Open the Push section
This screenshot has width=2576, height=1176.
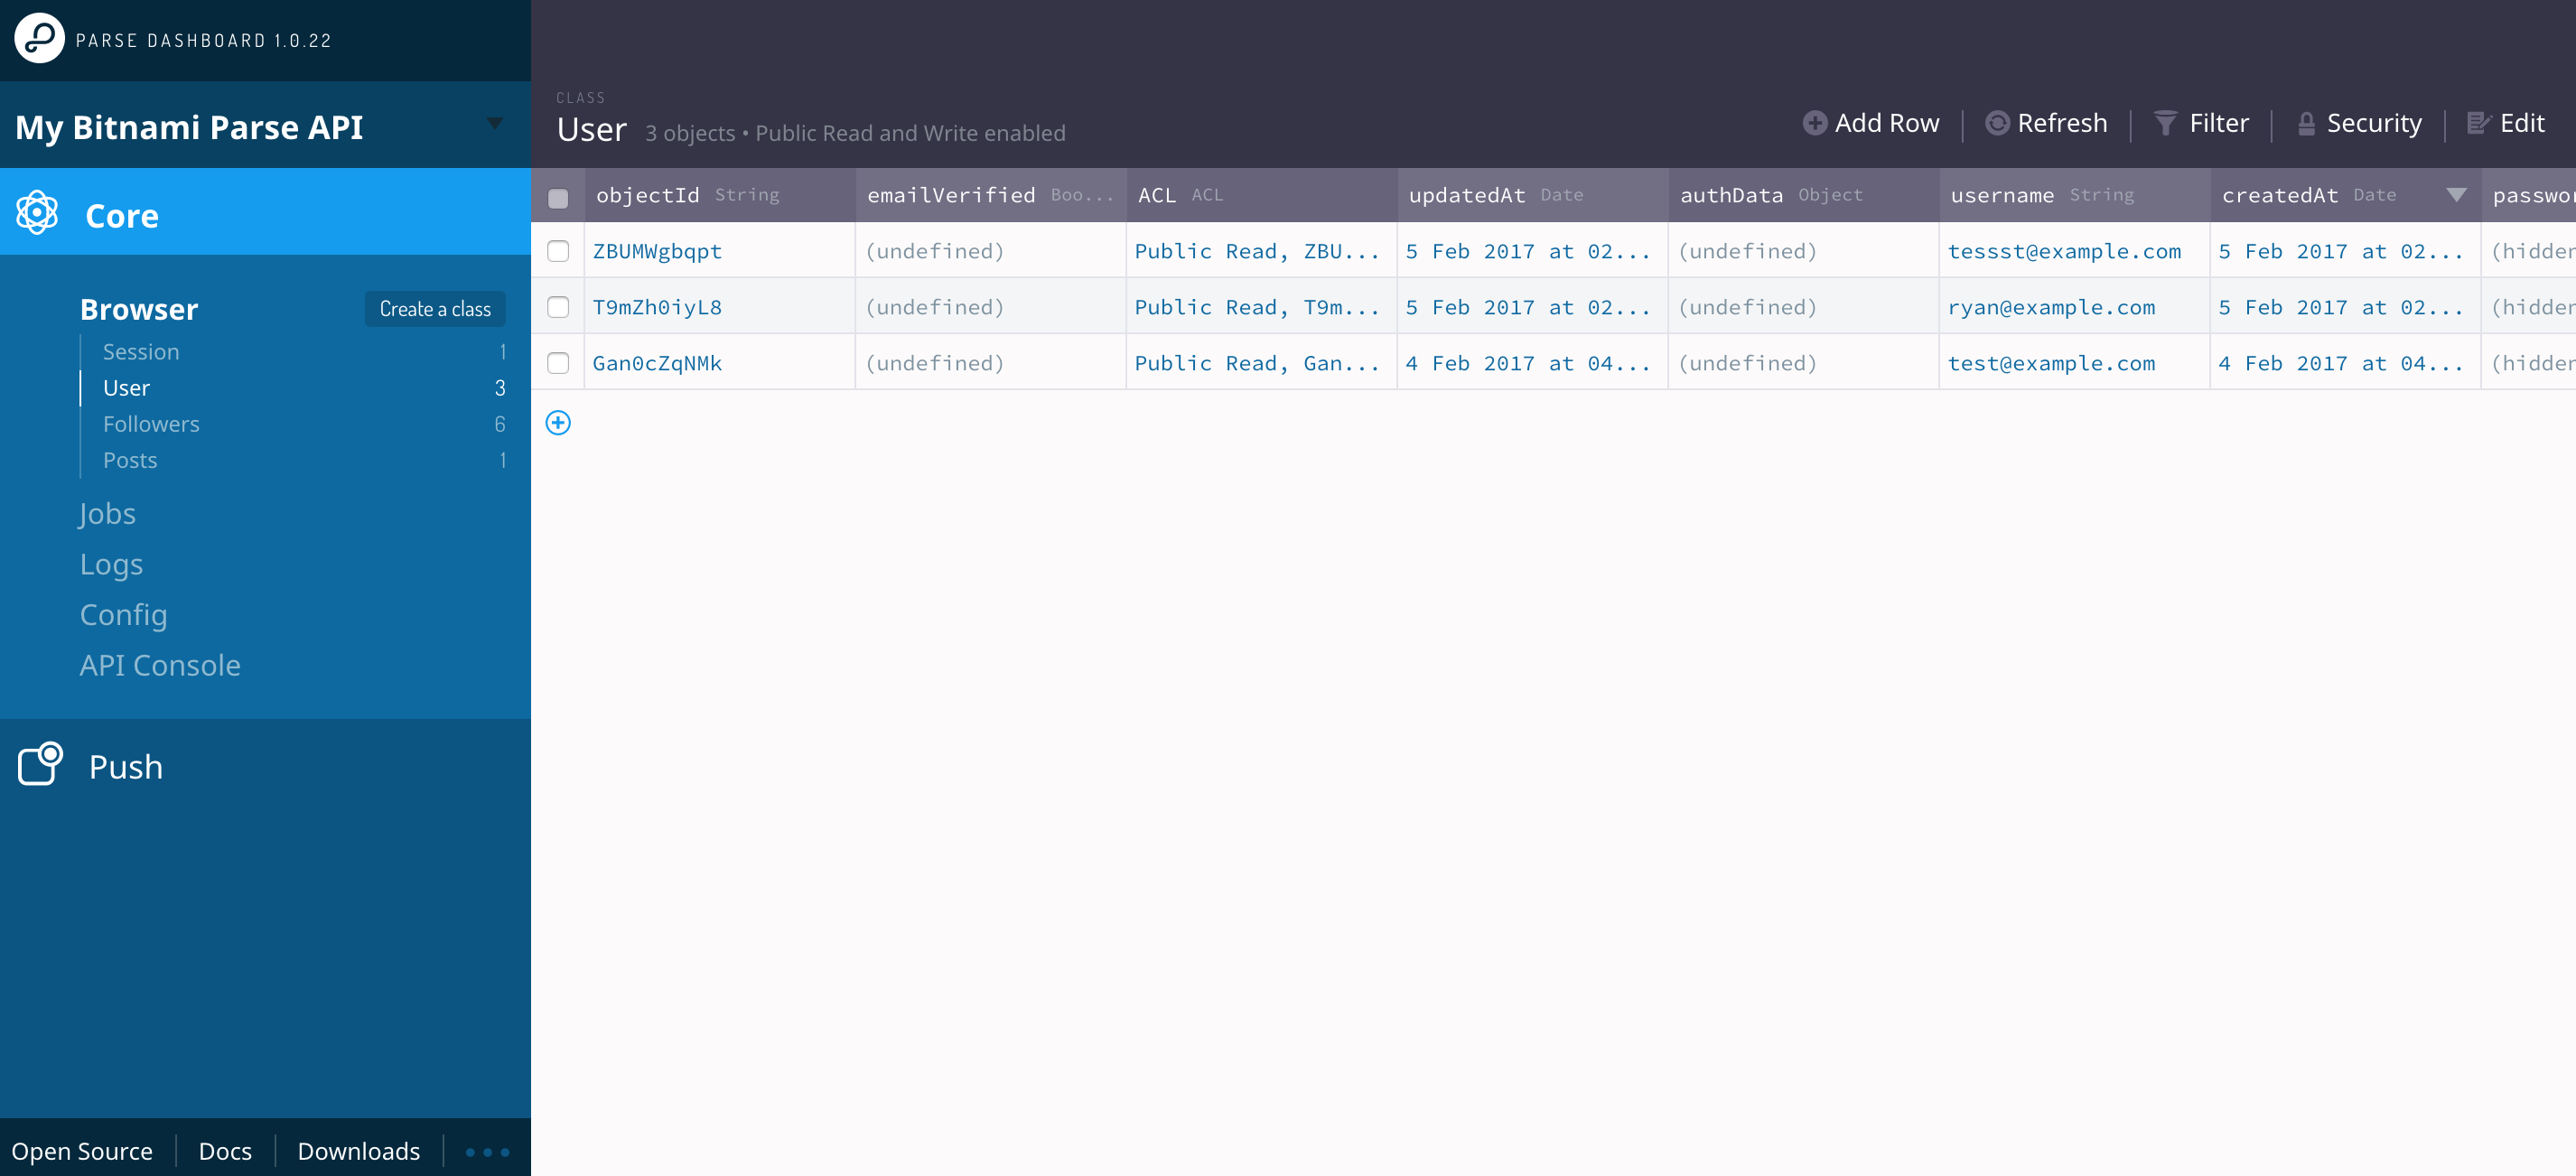point(265,766)
